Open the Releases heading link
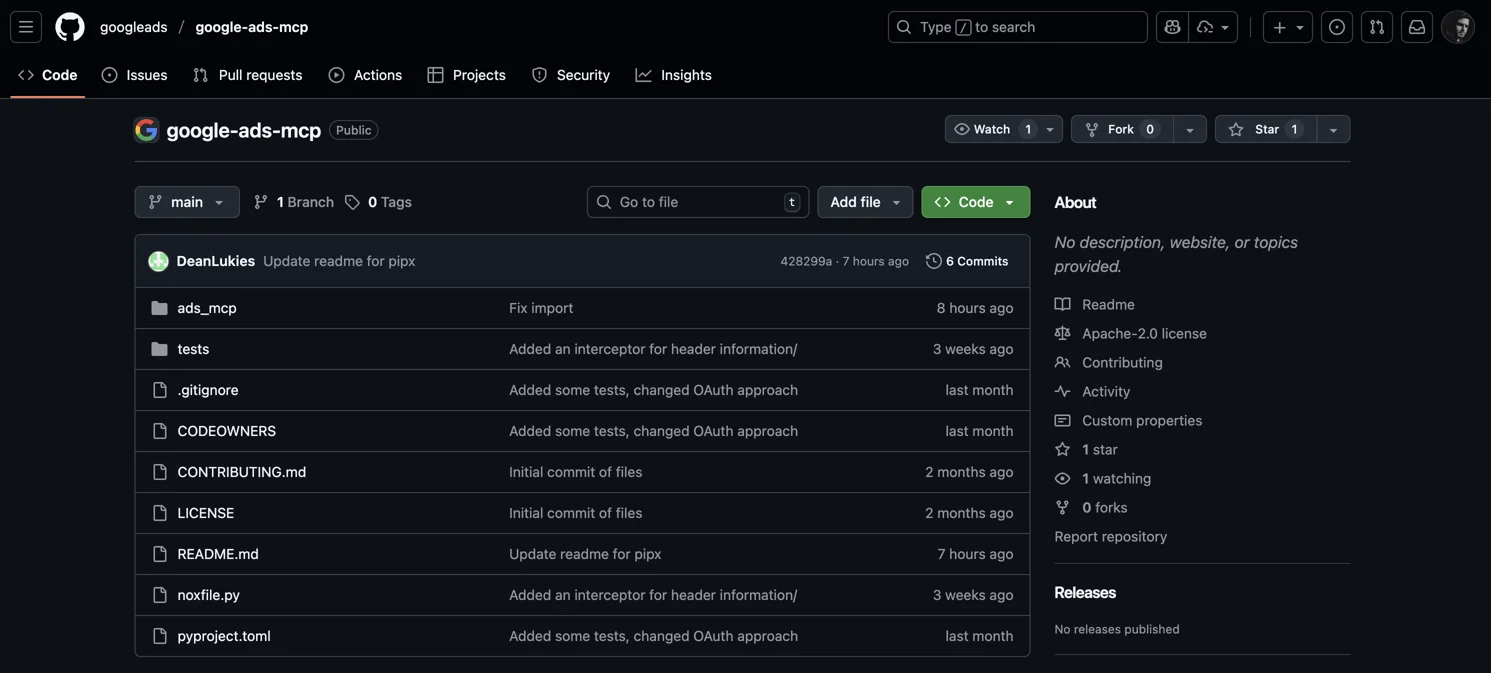 (x=1084, y=593)
